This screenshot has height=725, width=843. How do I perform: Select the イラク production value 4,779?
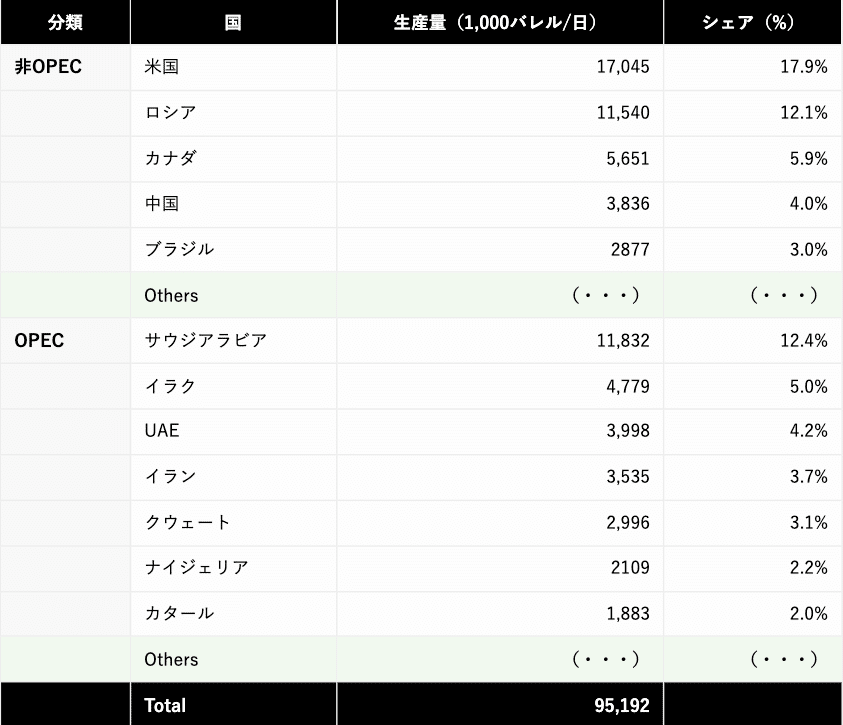tap(628, 386)
